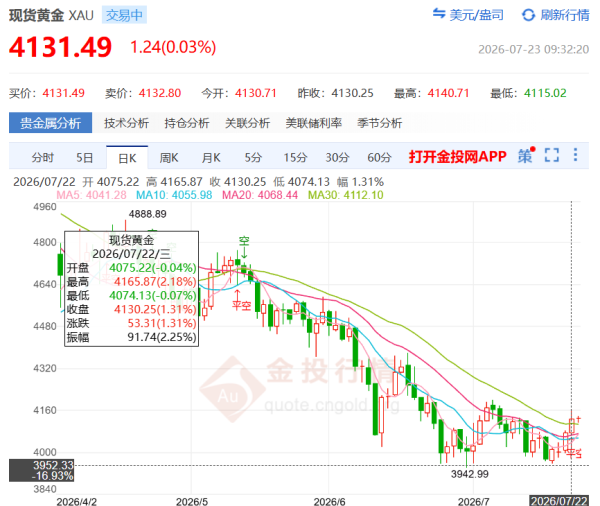Click the 3952.33 crosshair price tag
This screenshot has height=506, width=600.
point(41,470)
